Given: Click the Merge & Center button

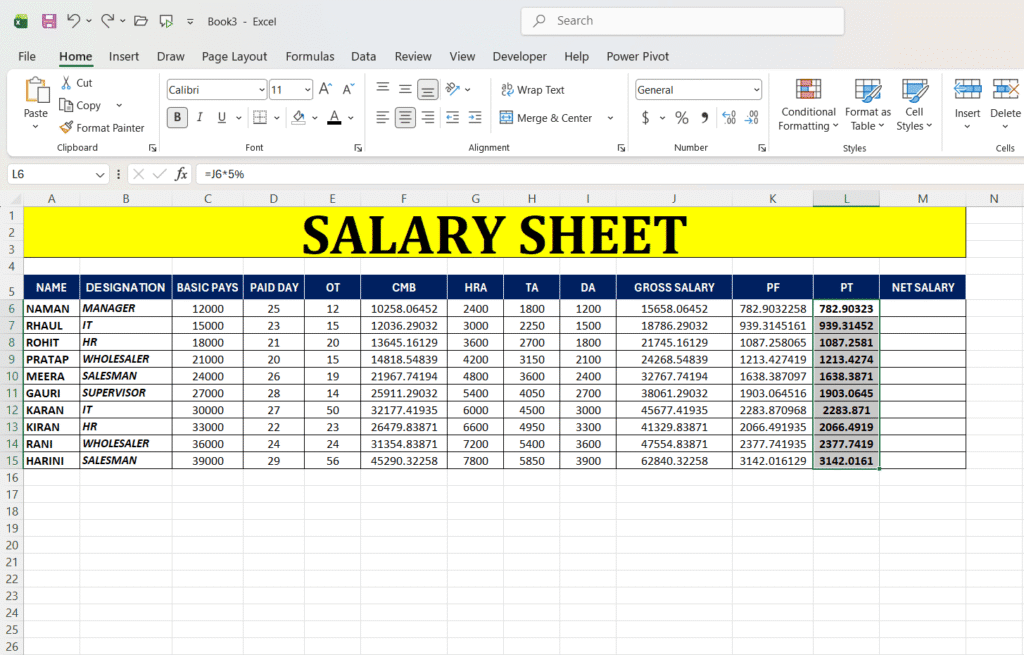Looking at the screenshot, I should 546,118.
